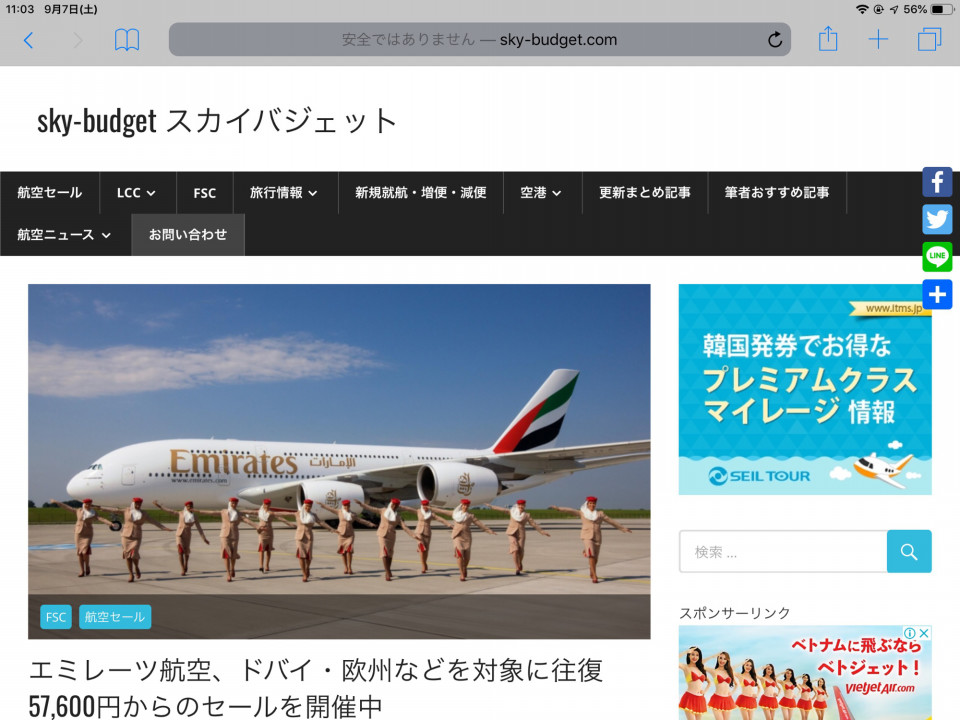Expand the 航空ニュース dropdown menu
Image resolution: width=960 pixels, height=720 pixels.
(x=64, y=235)
